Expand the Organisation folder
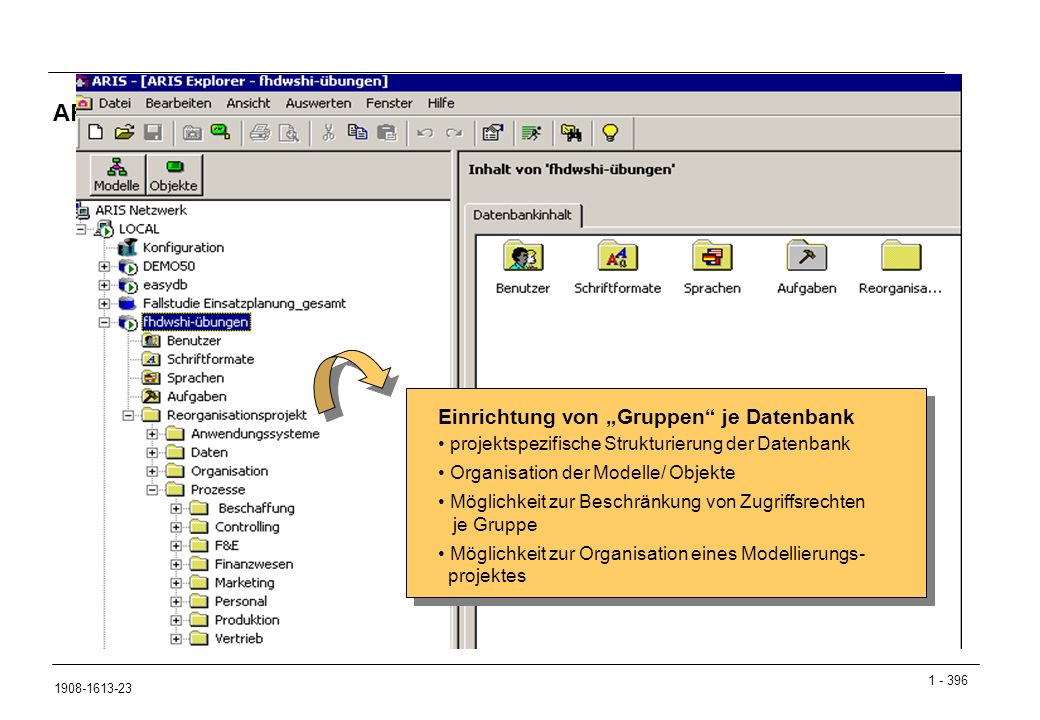This screenshot has width=1040, height=720. [152, 471]
